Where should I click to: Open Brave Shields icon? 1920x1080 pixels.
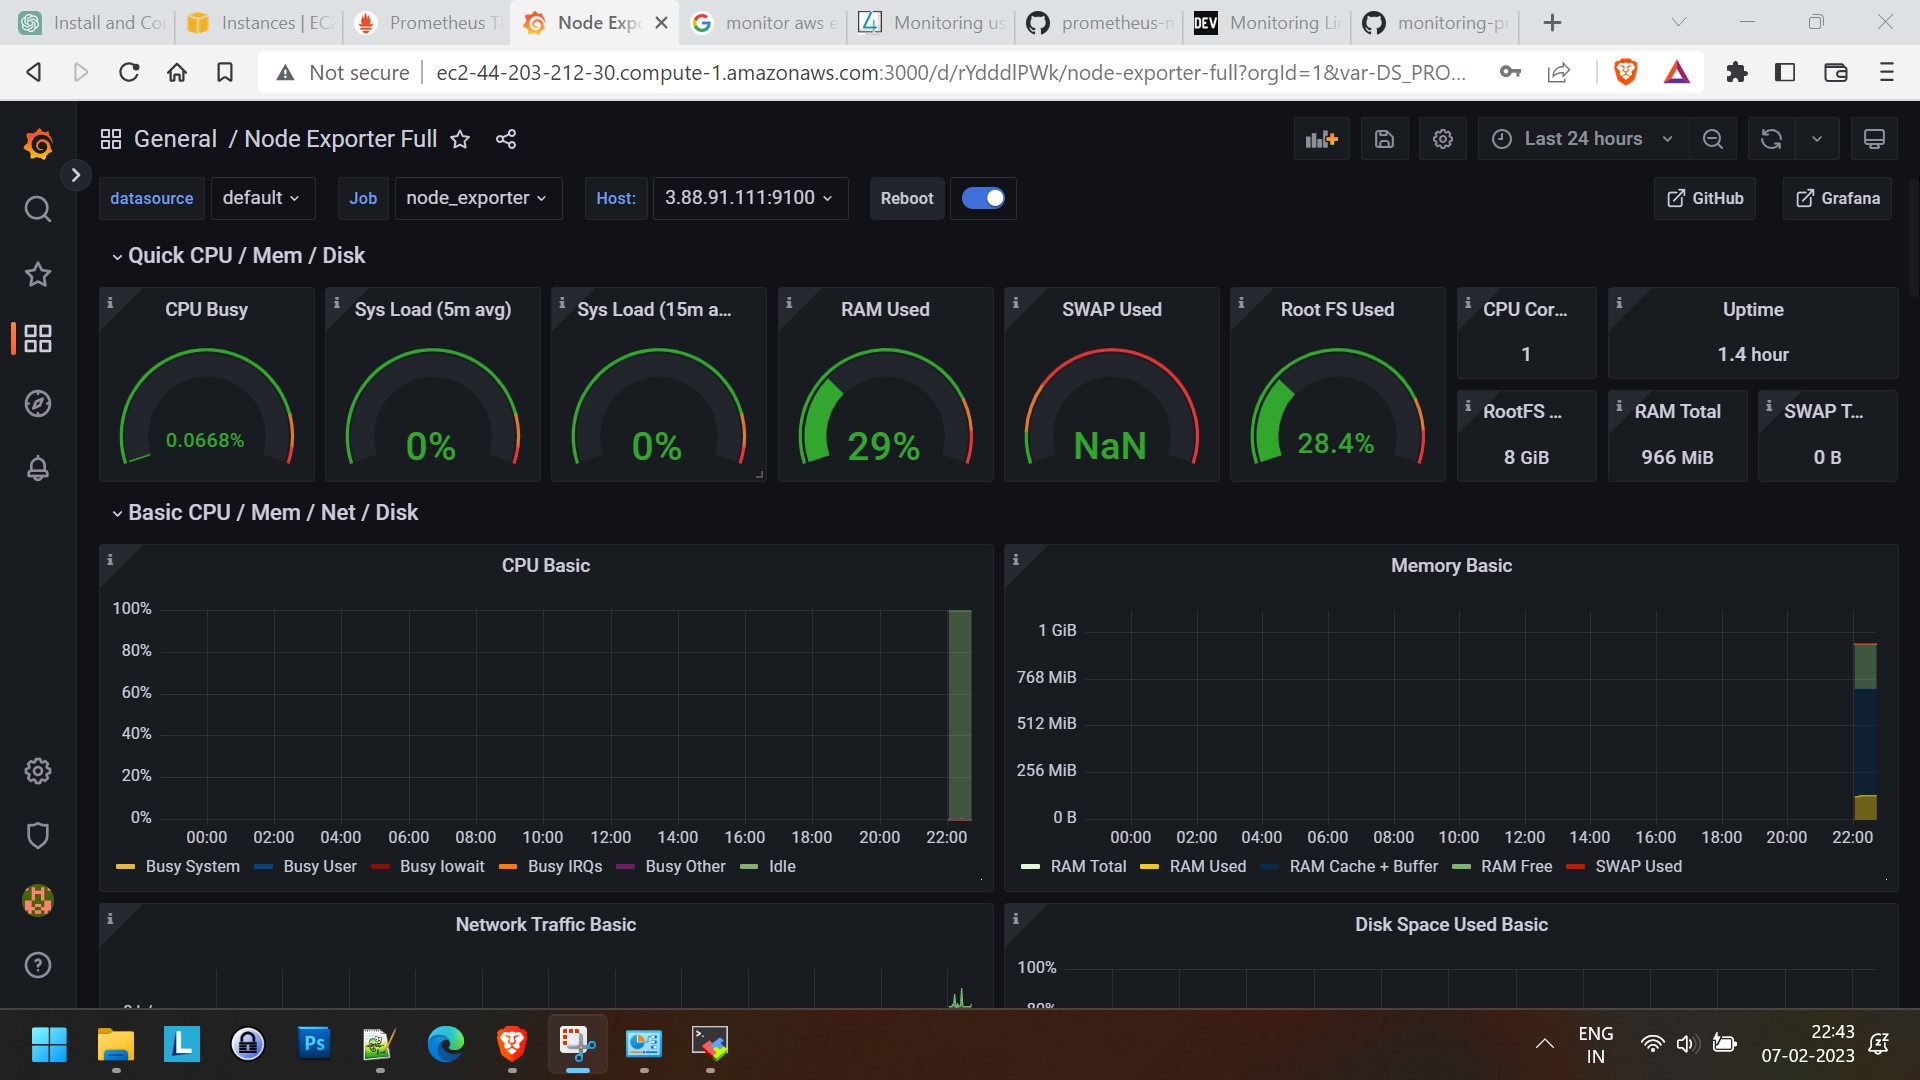pyautogui.click(x=1625, y=72)
